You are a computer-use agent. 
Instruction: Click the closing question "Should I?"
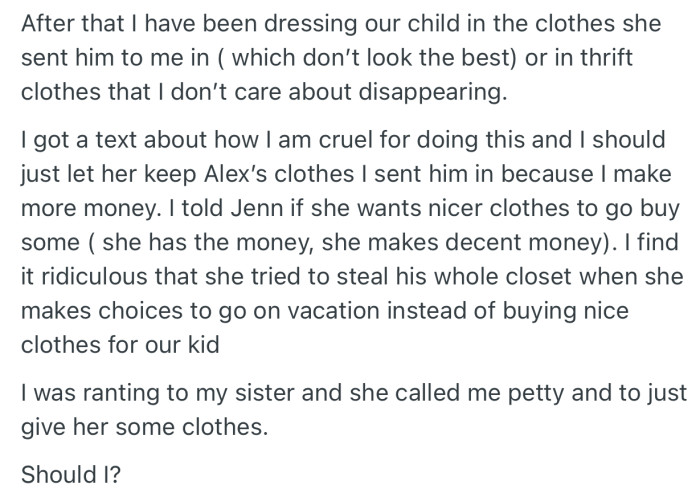(67, 471)
